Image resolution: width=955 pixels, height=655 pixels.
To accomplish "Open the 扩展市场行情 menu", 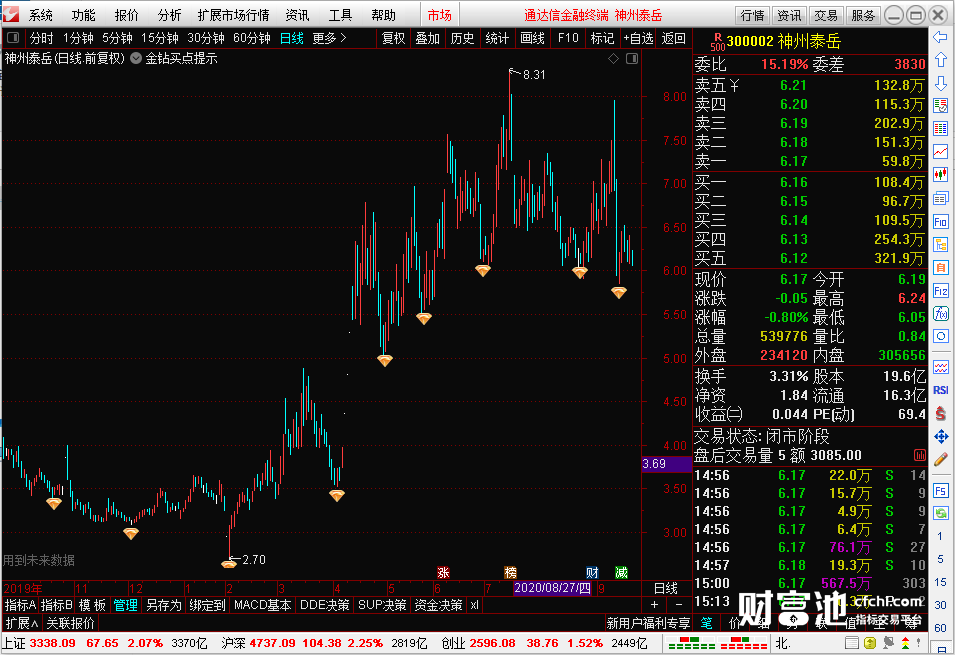I will point(233,15).
